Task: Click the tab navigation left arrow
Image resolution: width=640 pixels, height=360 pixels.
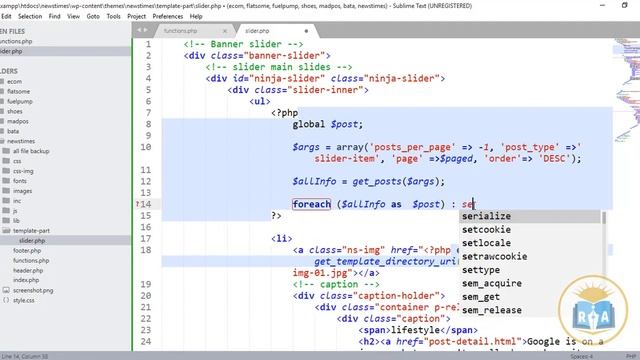Action: pyautogui.click(x=139, y=30)
